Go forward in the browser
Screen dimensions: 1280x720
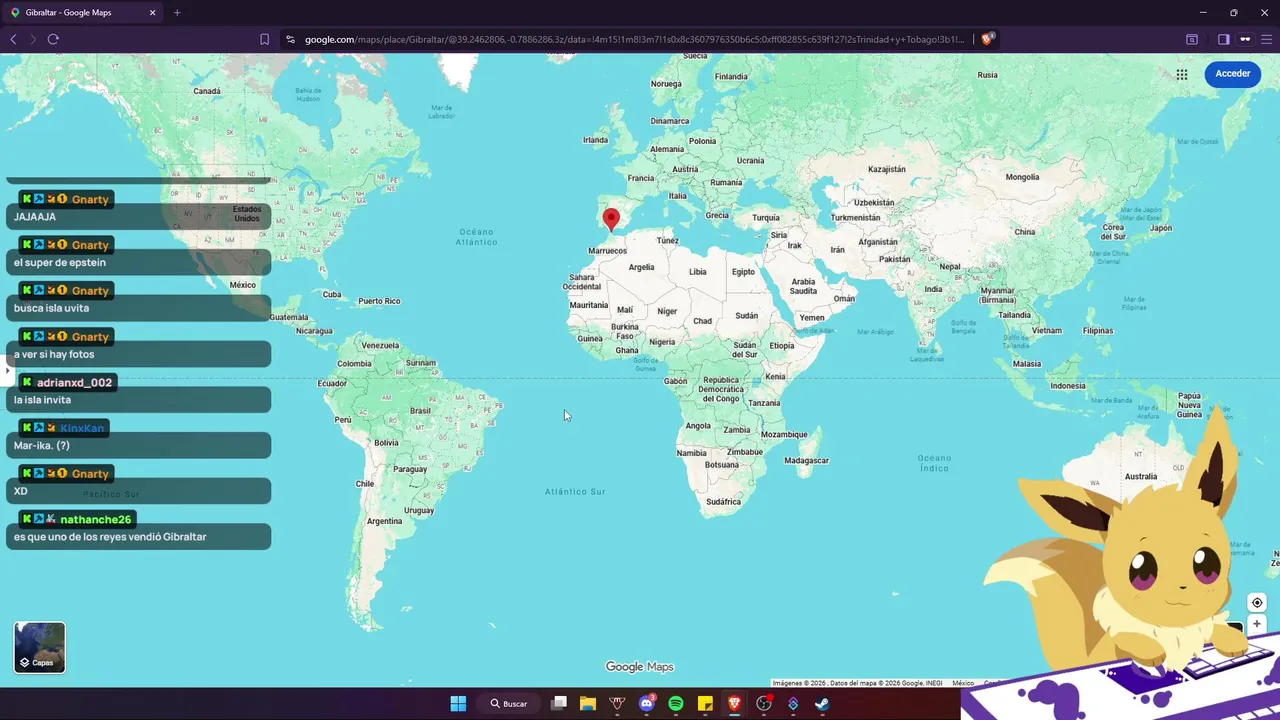32,39
